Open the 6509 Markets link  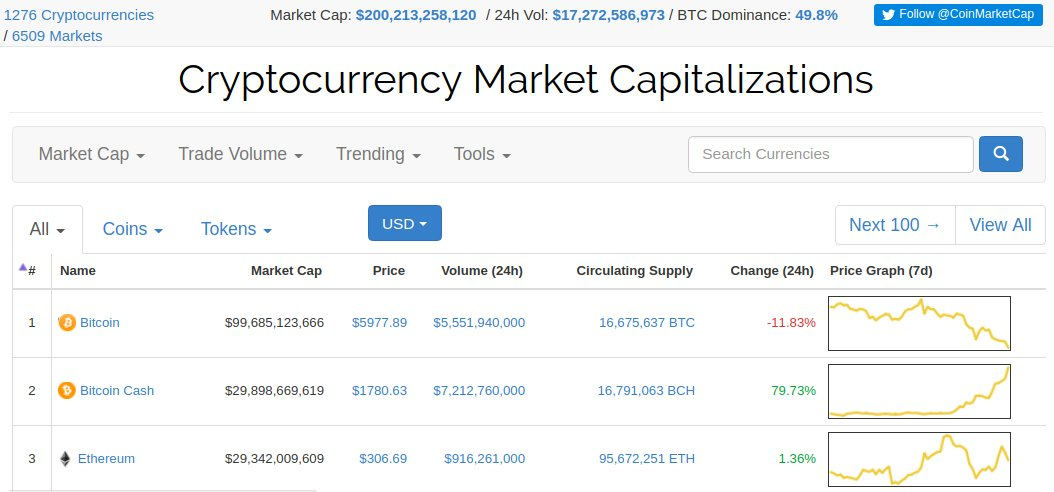(57, 36)
